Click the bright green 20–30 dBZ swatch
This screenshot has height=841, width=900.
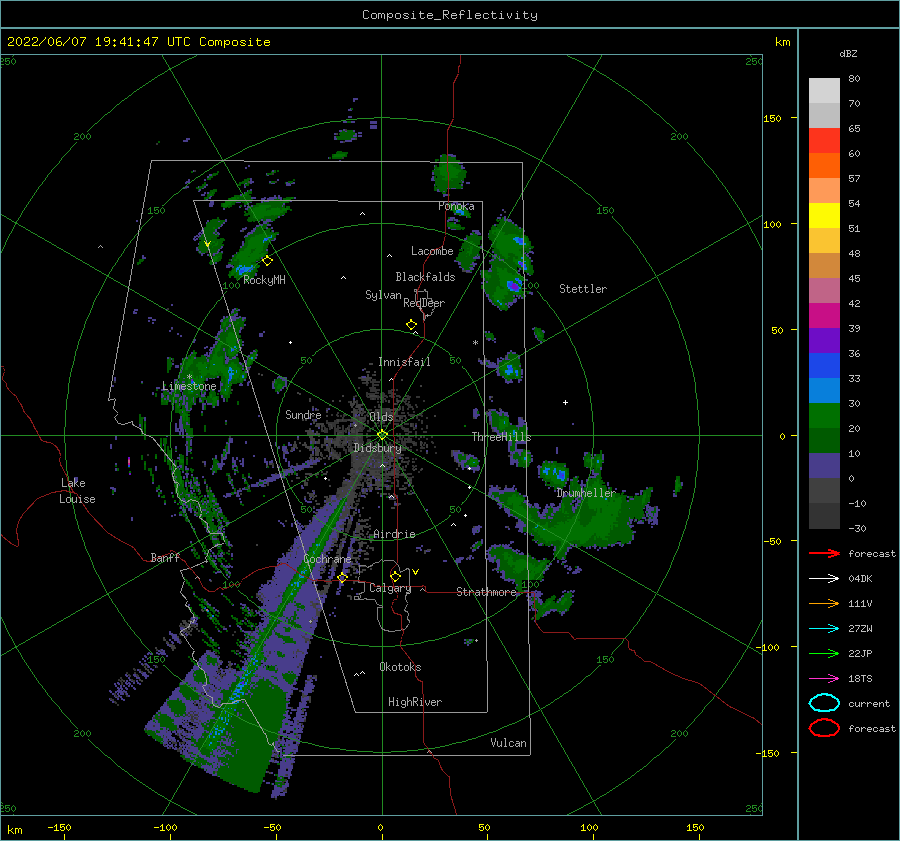point(824,416)
